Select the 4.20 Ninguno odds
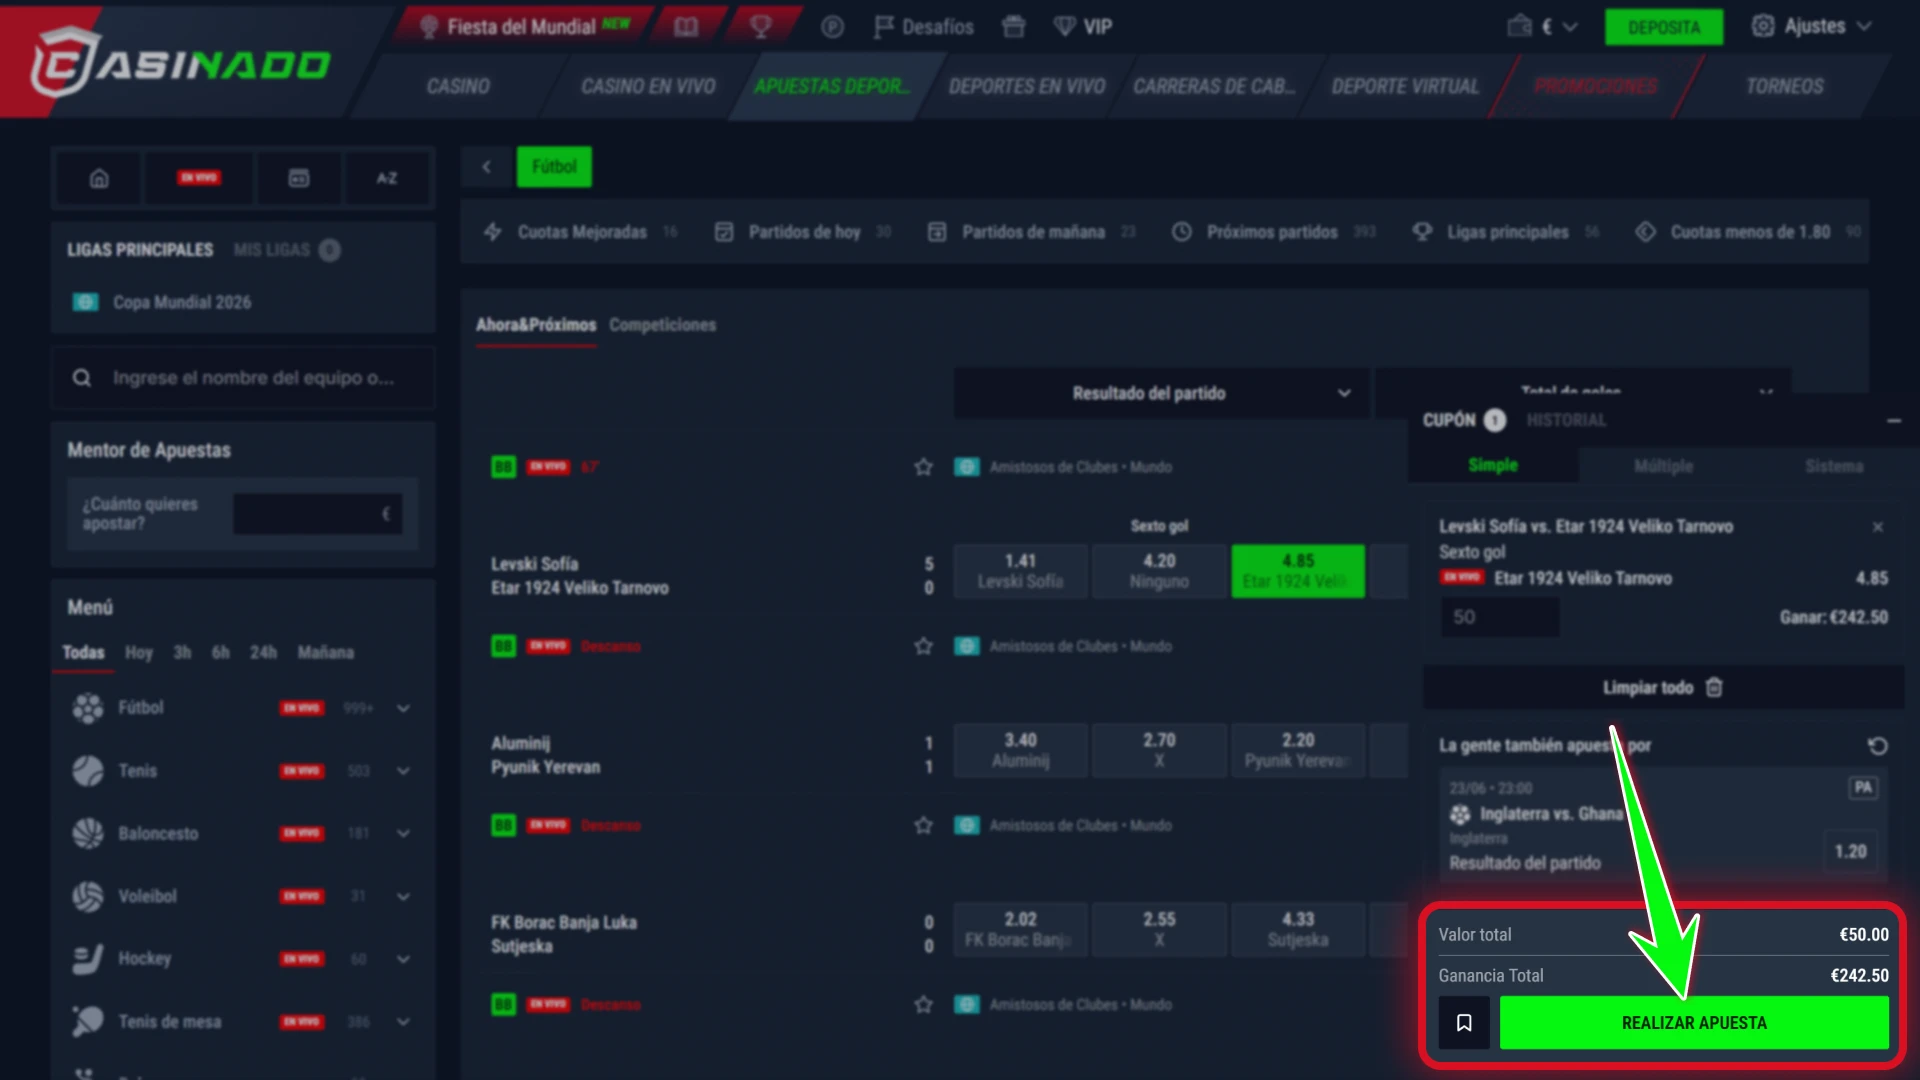The image size is (1920, 1080). click(x=1159, y=571)
